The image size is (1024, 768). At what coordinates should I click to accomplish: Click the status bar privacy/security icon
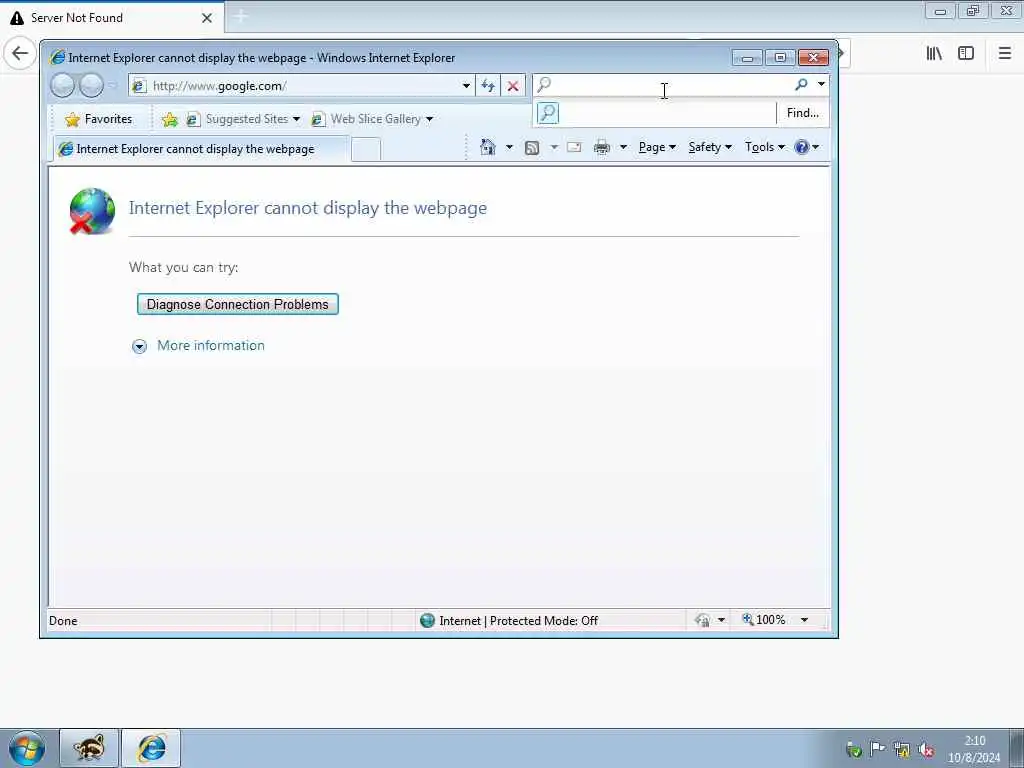703,620
